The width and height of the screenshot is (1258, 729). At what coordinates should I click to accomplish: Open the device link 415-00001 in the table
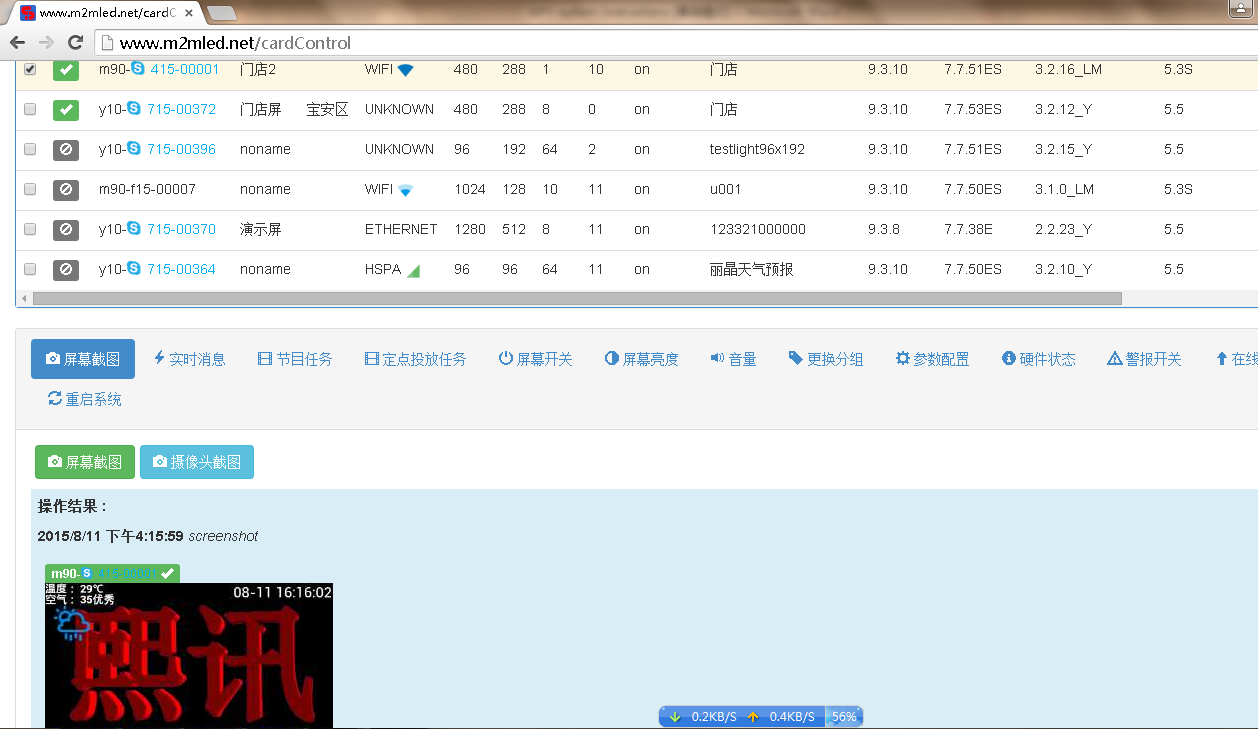[x=185, y=69]
